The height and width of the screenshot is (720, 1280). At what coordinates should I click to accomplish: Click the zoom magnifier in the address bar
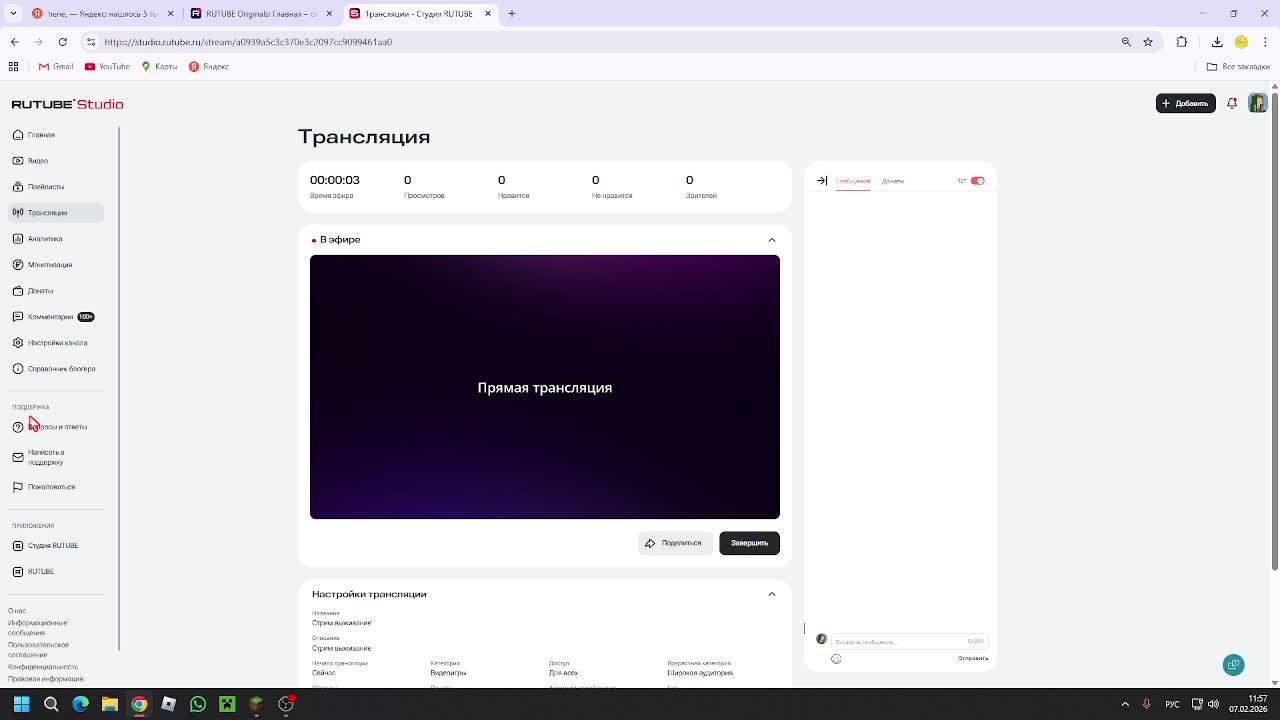tap(1126, 42)
